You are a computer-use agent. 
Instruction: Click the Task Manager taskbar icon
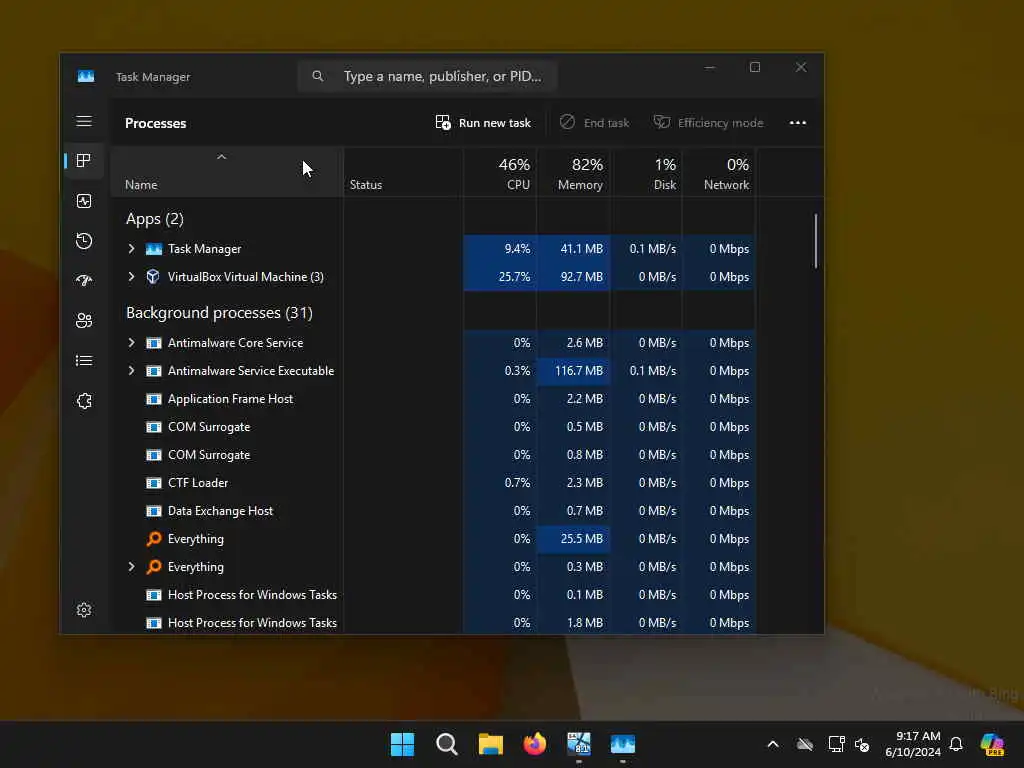click(623, 744)
